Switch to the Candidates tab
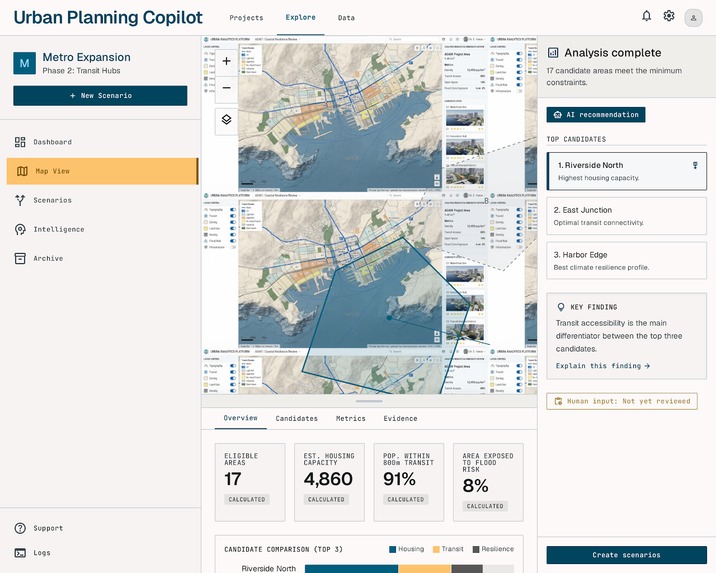 pos(296,418)
